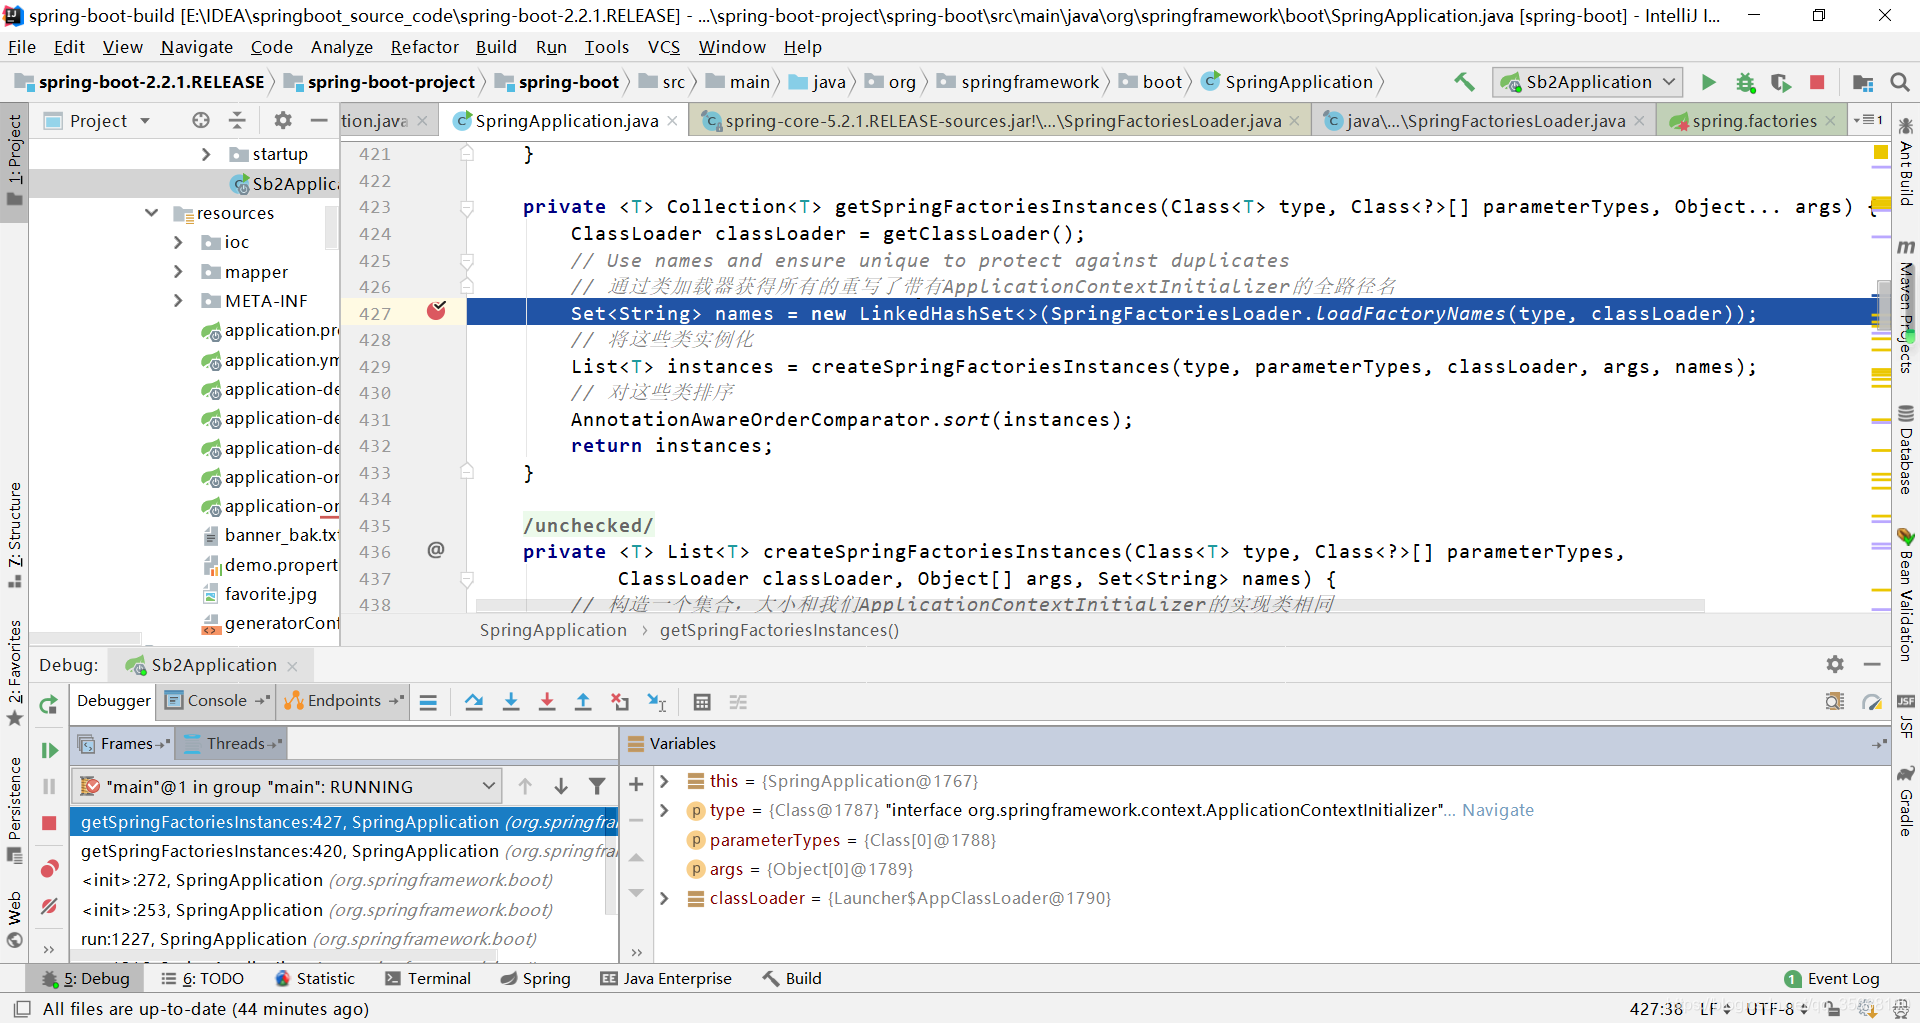Open the TODO tool window button

click(203, 978)
